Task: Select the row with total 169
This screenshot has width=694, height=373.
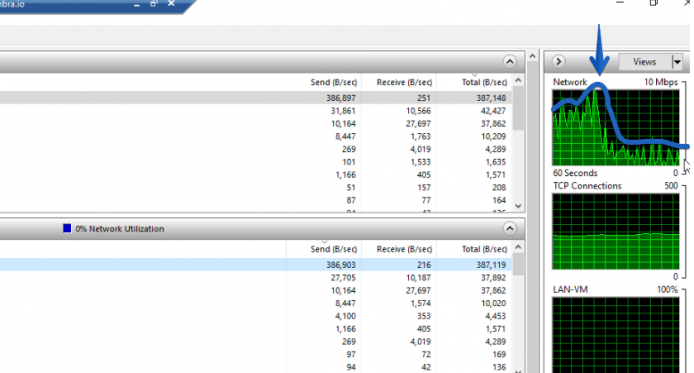Action: point(256,354)
